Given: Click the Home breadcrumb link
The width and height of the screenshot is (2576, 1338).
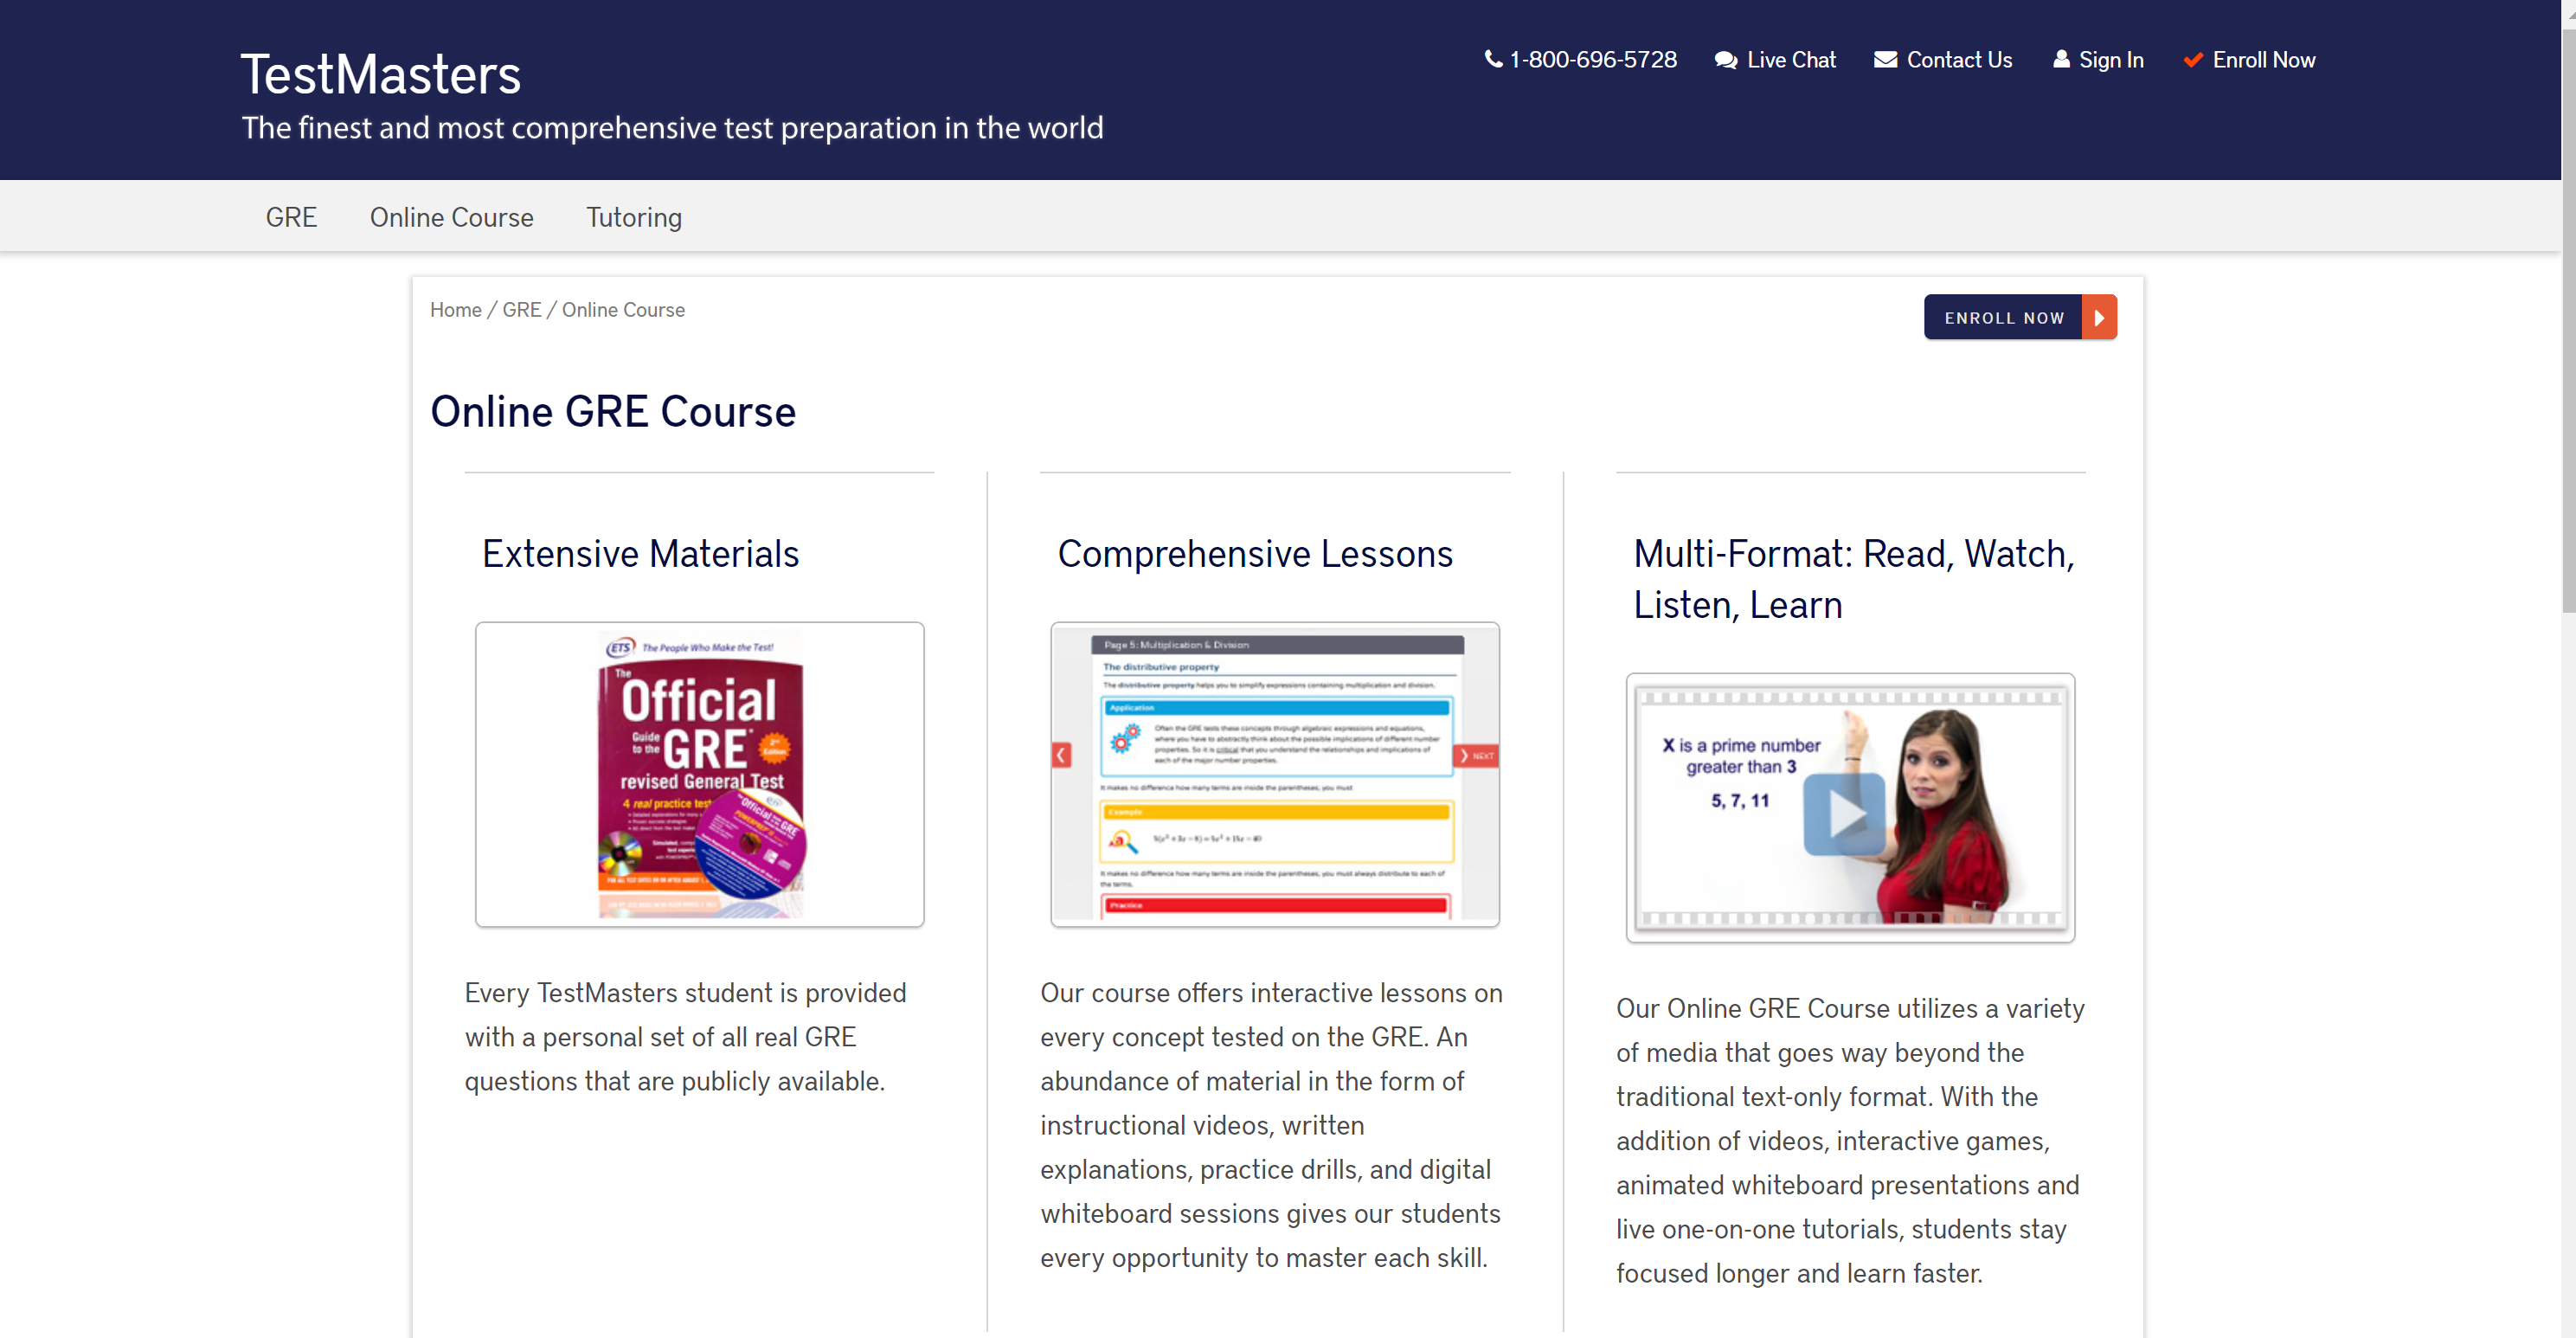Looking at the screenshot, I should coord(455,310).
